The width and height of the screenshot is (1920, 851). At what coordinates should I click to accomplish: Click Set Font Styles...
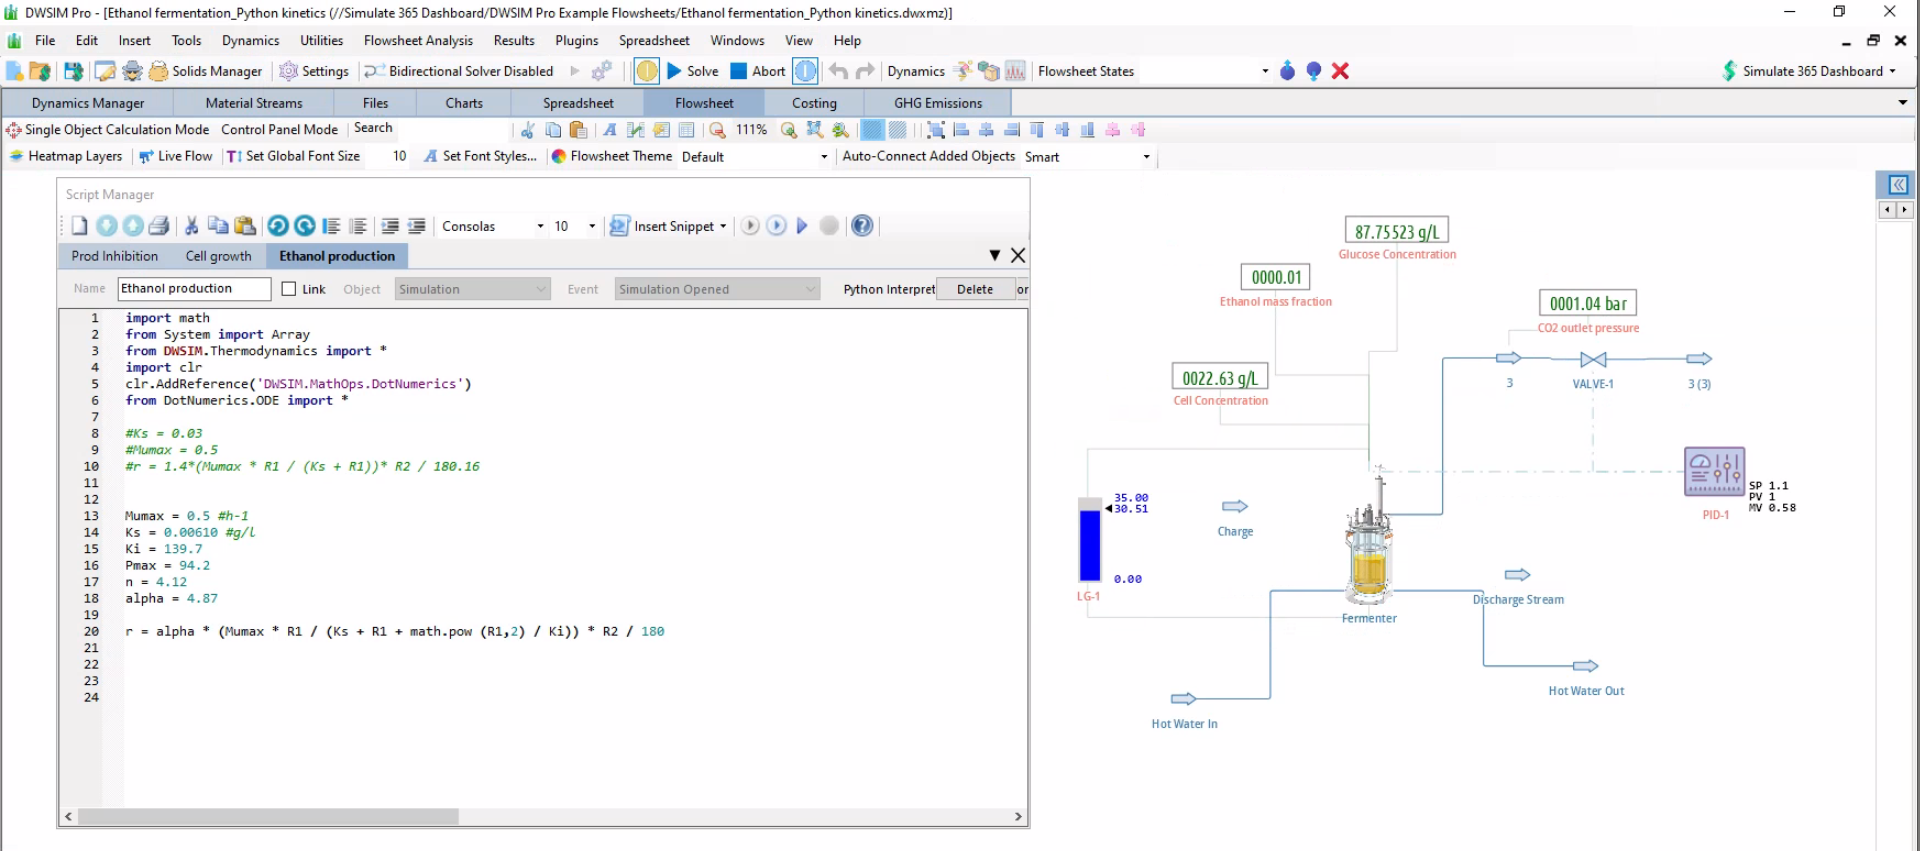(x=480, y=156)
